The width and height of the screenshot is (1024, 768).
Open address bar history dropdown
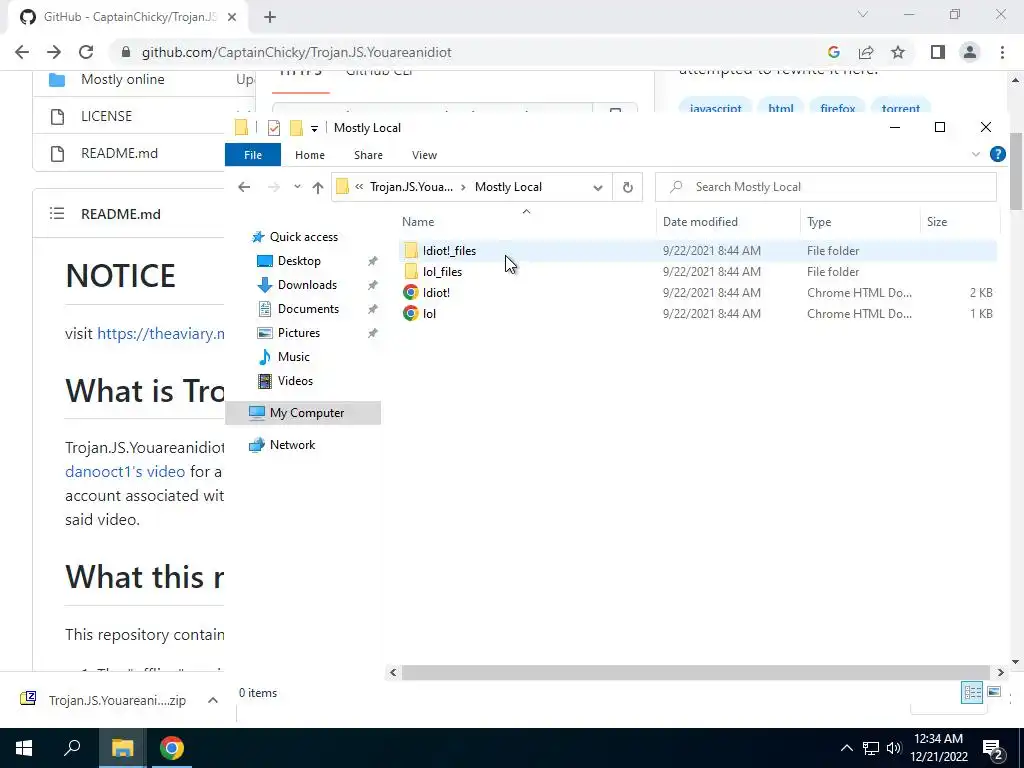coord(598,187)
